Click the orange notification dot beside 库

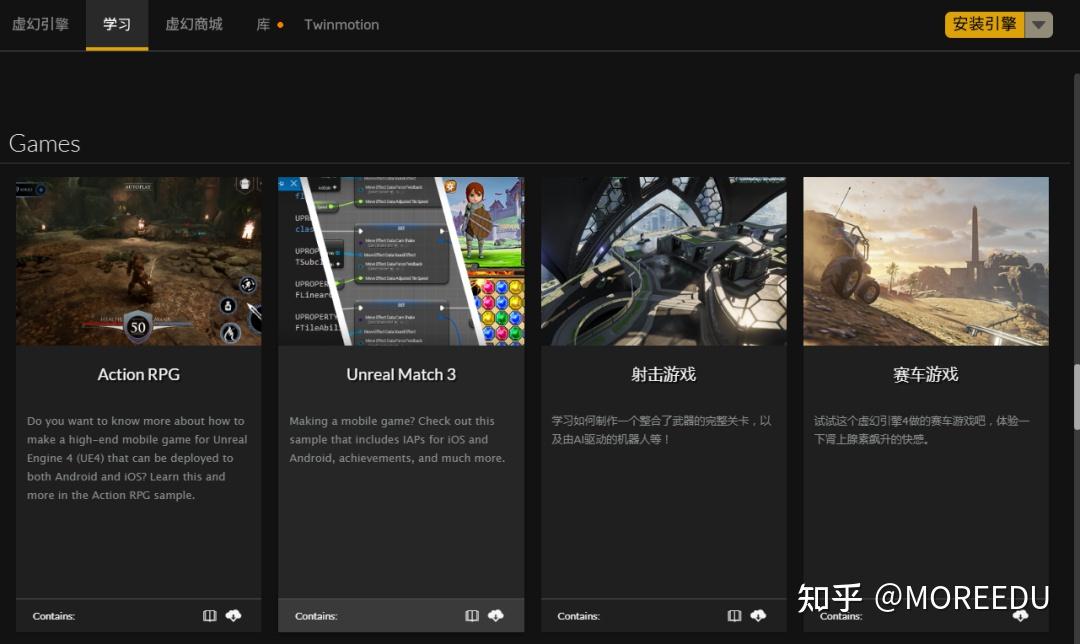point(280,25)
